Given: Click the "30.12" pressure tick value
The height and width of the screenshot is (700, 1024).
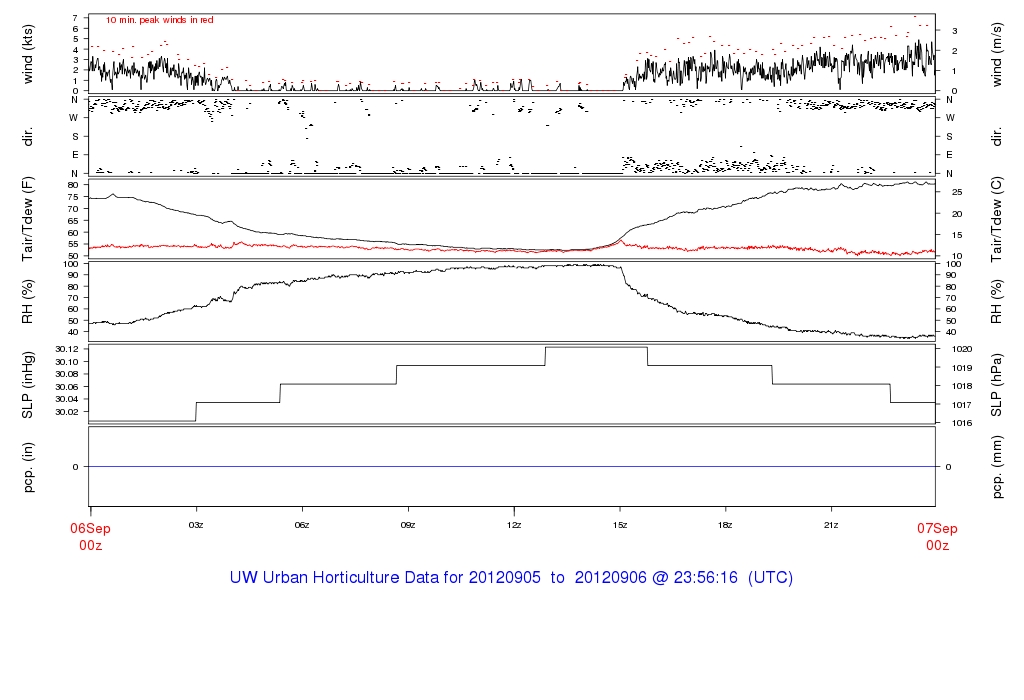Looking at the screenshot, I should click(67, 349).
